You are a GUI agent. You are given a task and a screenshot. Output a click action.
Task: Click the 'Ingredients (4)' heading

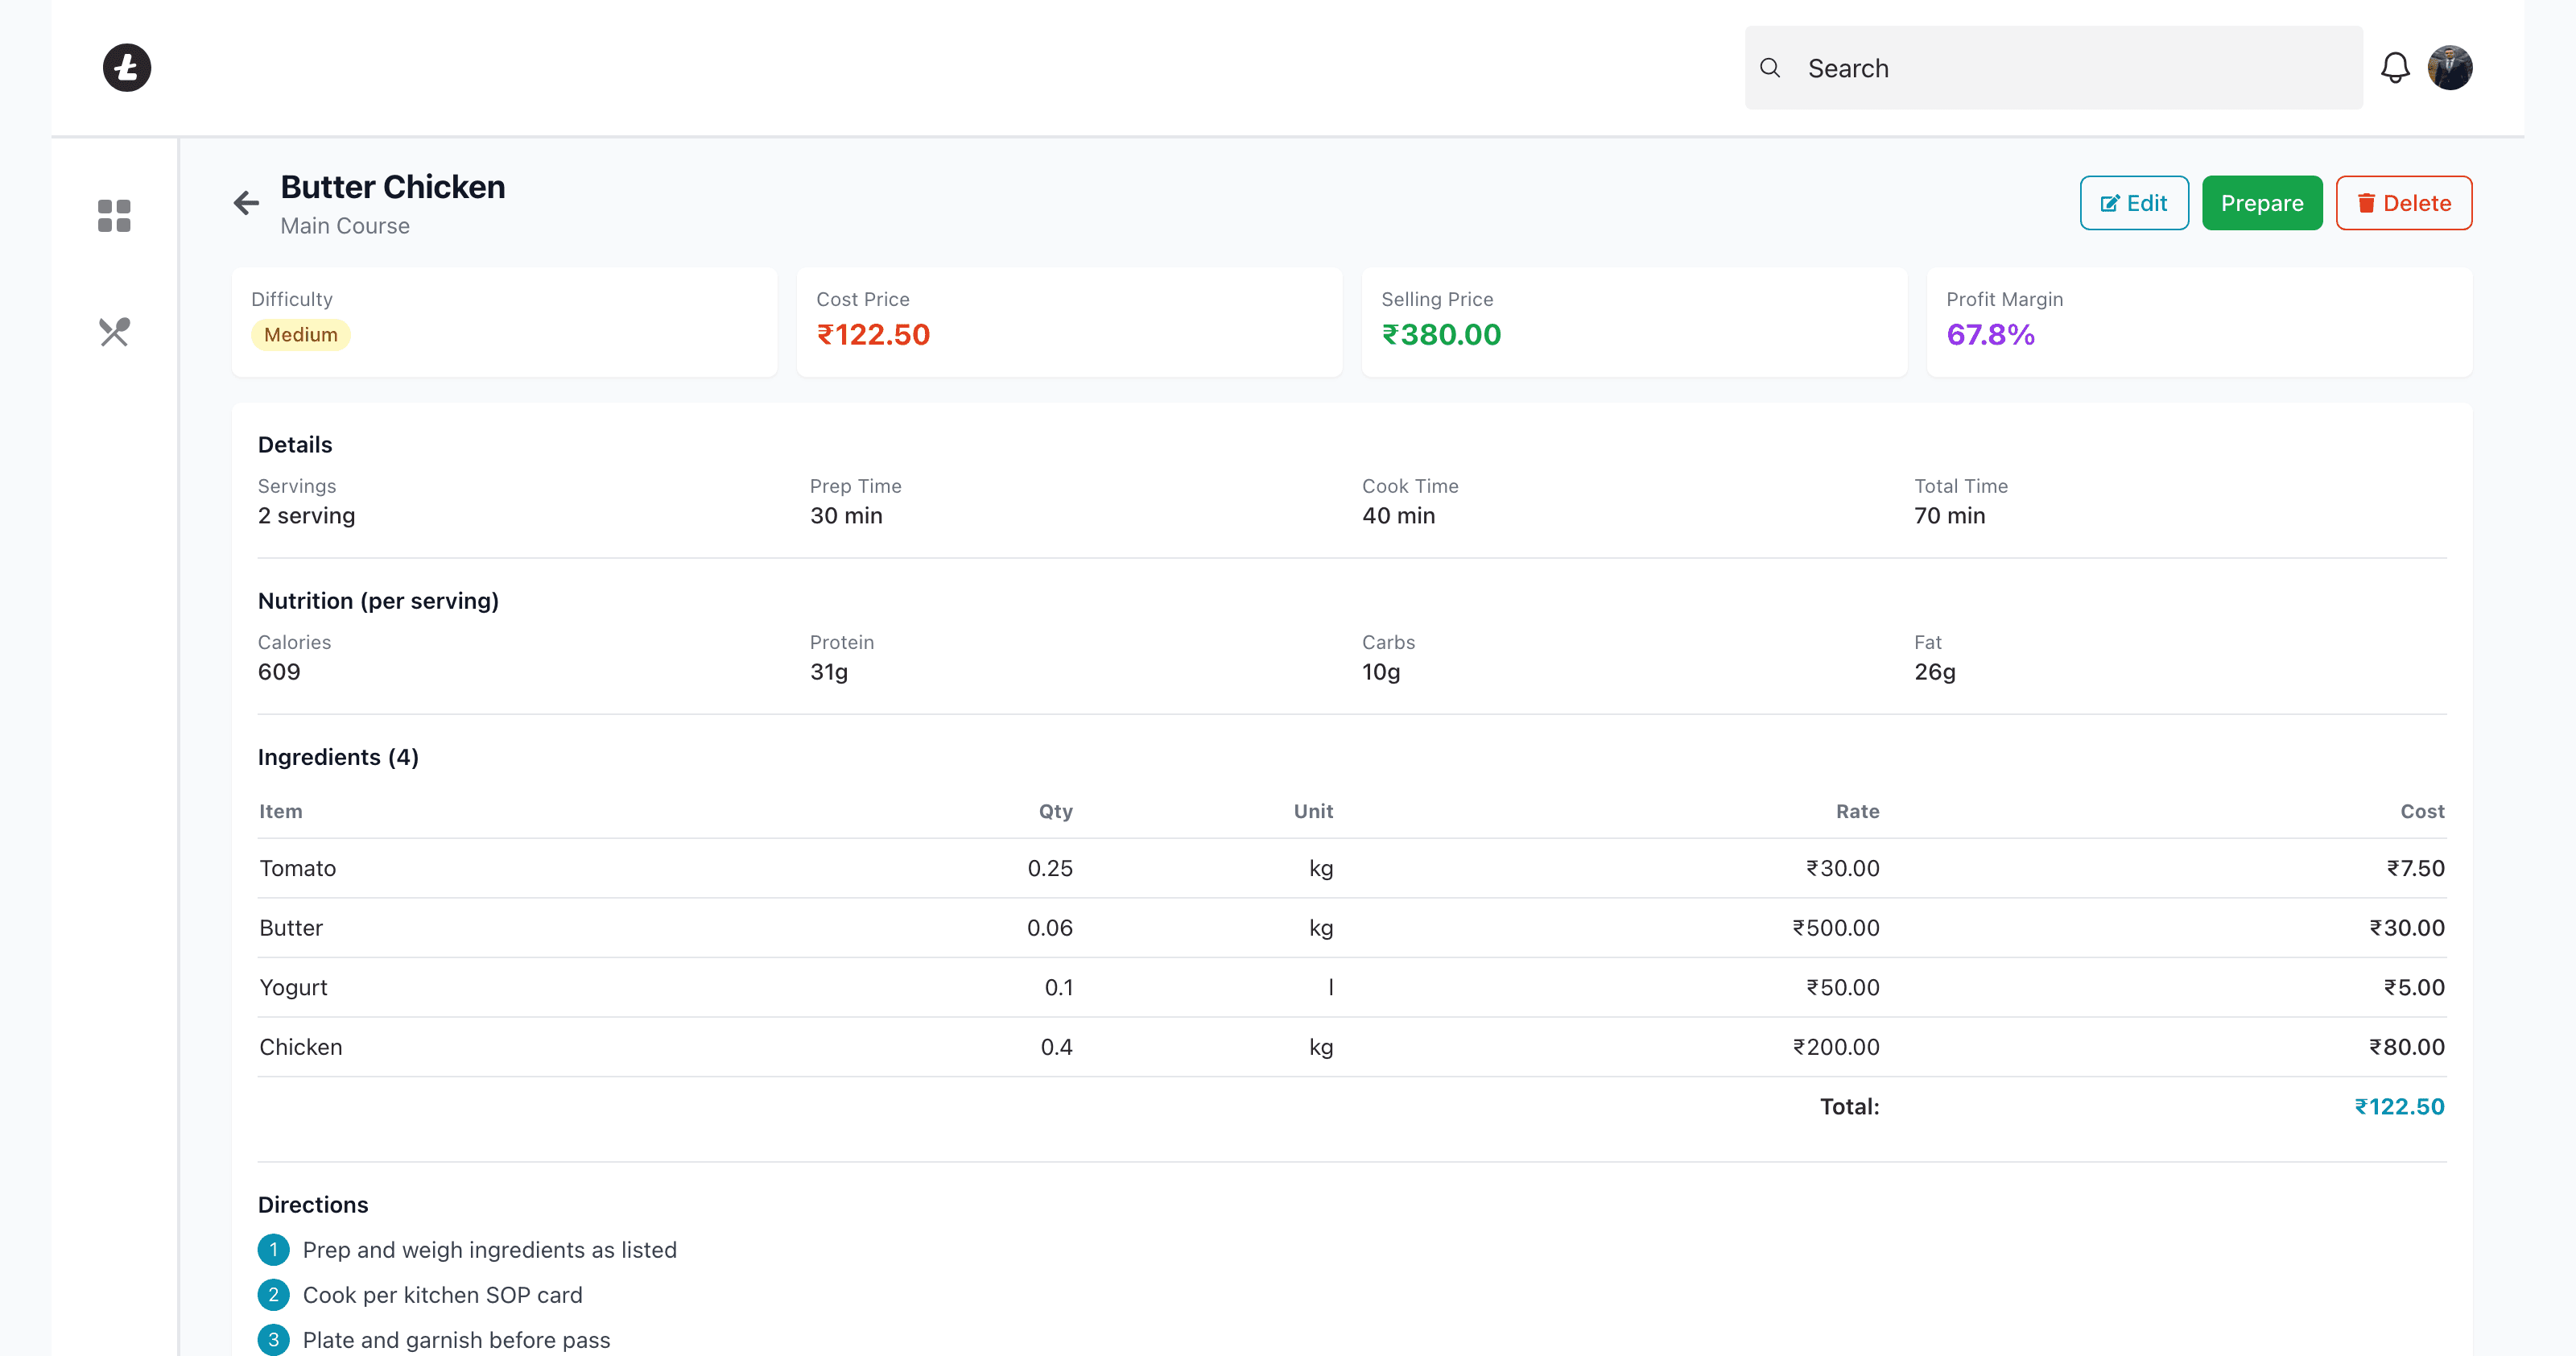(x=338, y=757)
